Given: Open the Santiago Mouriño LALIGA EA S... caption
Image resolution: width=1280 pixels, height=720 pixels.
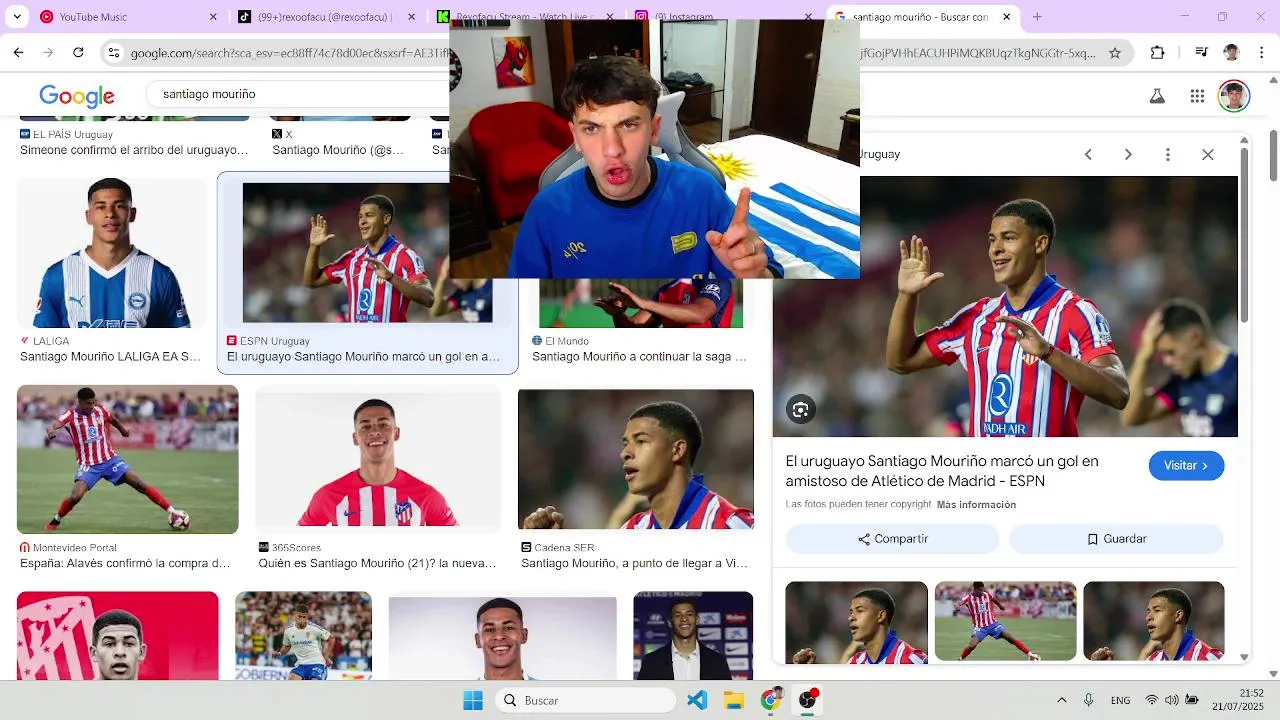Looking at the screenshot, I should [110, 357].
